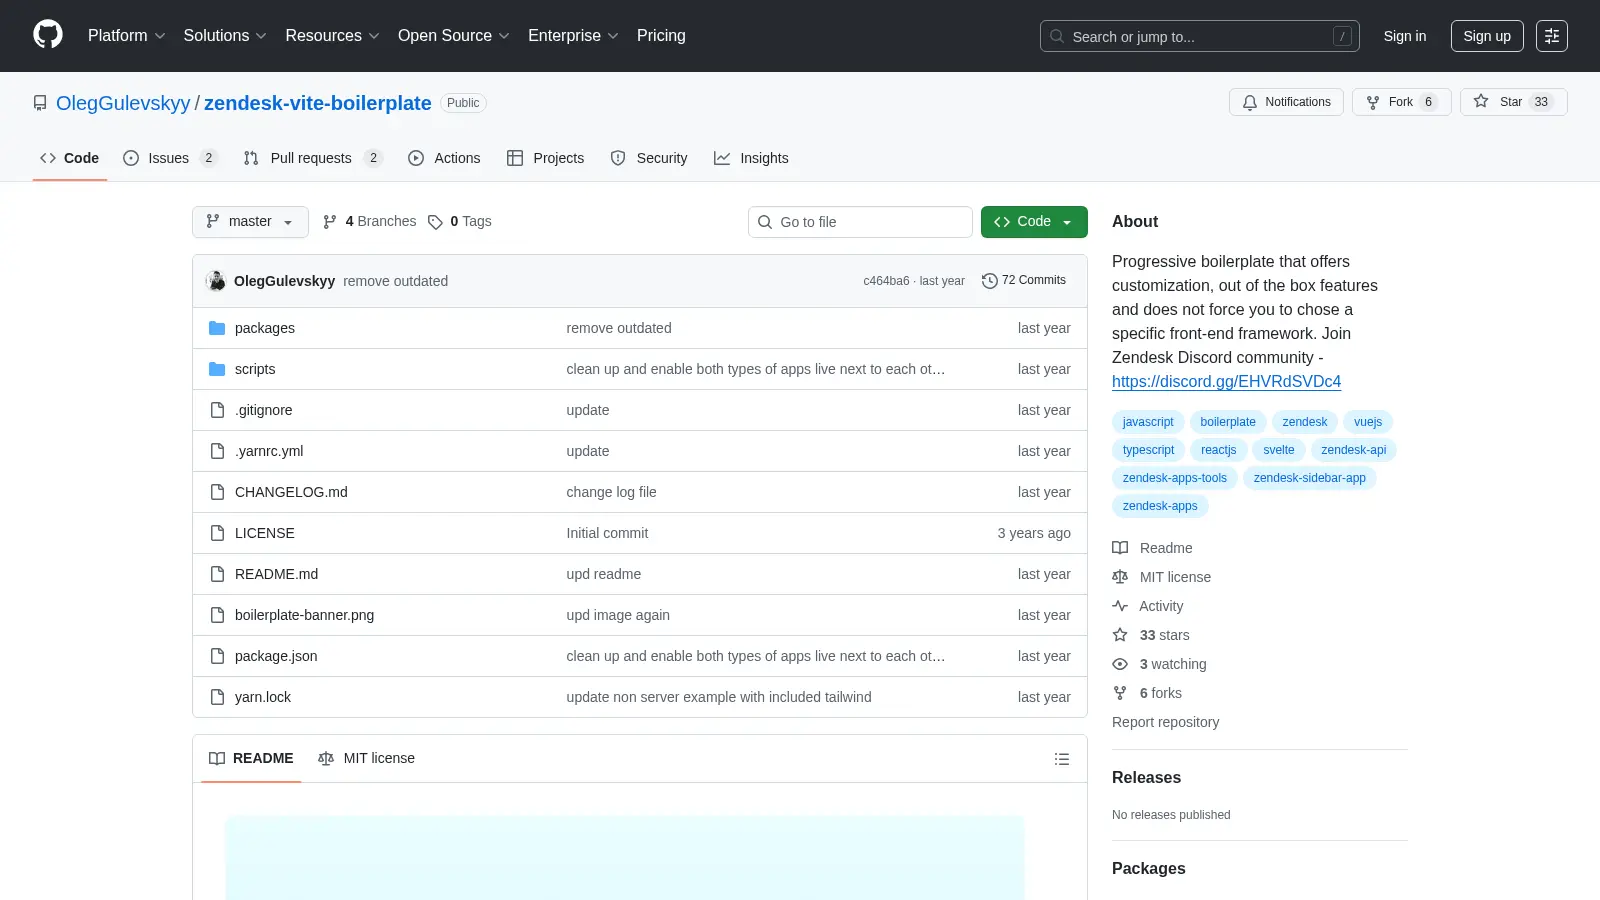Viewport: 1600px width, 900px height.
Task: Open the command palette icon in the header
Action: click(x=1552, y=36)
